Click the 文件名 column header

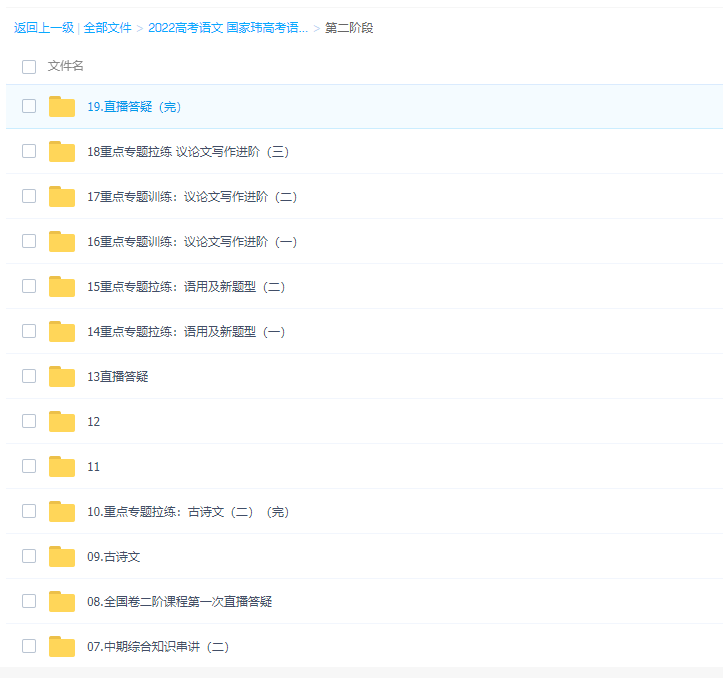coord(66,66)
